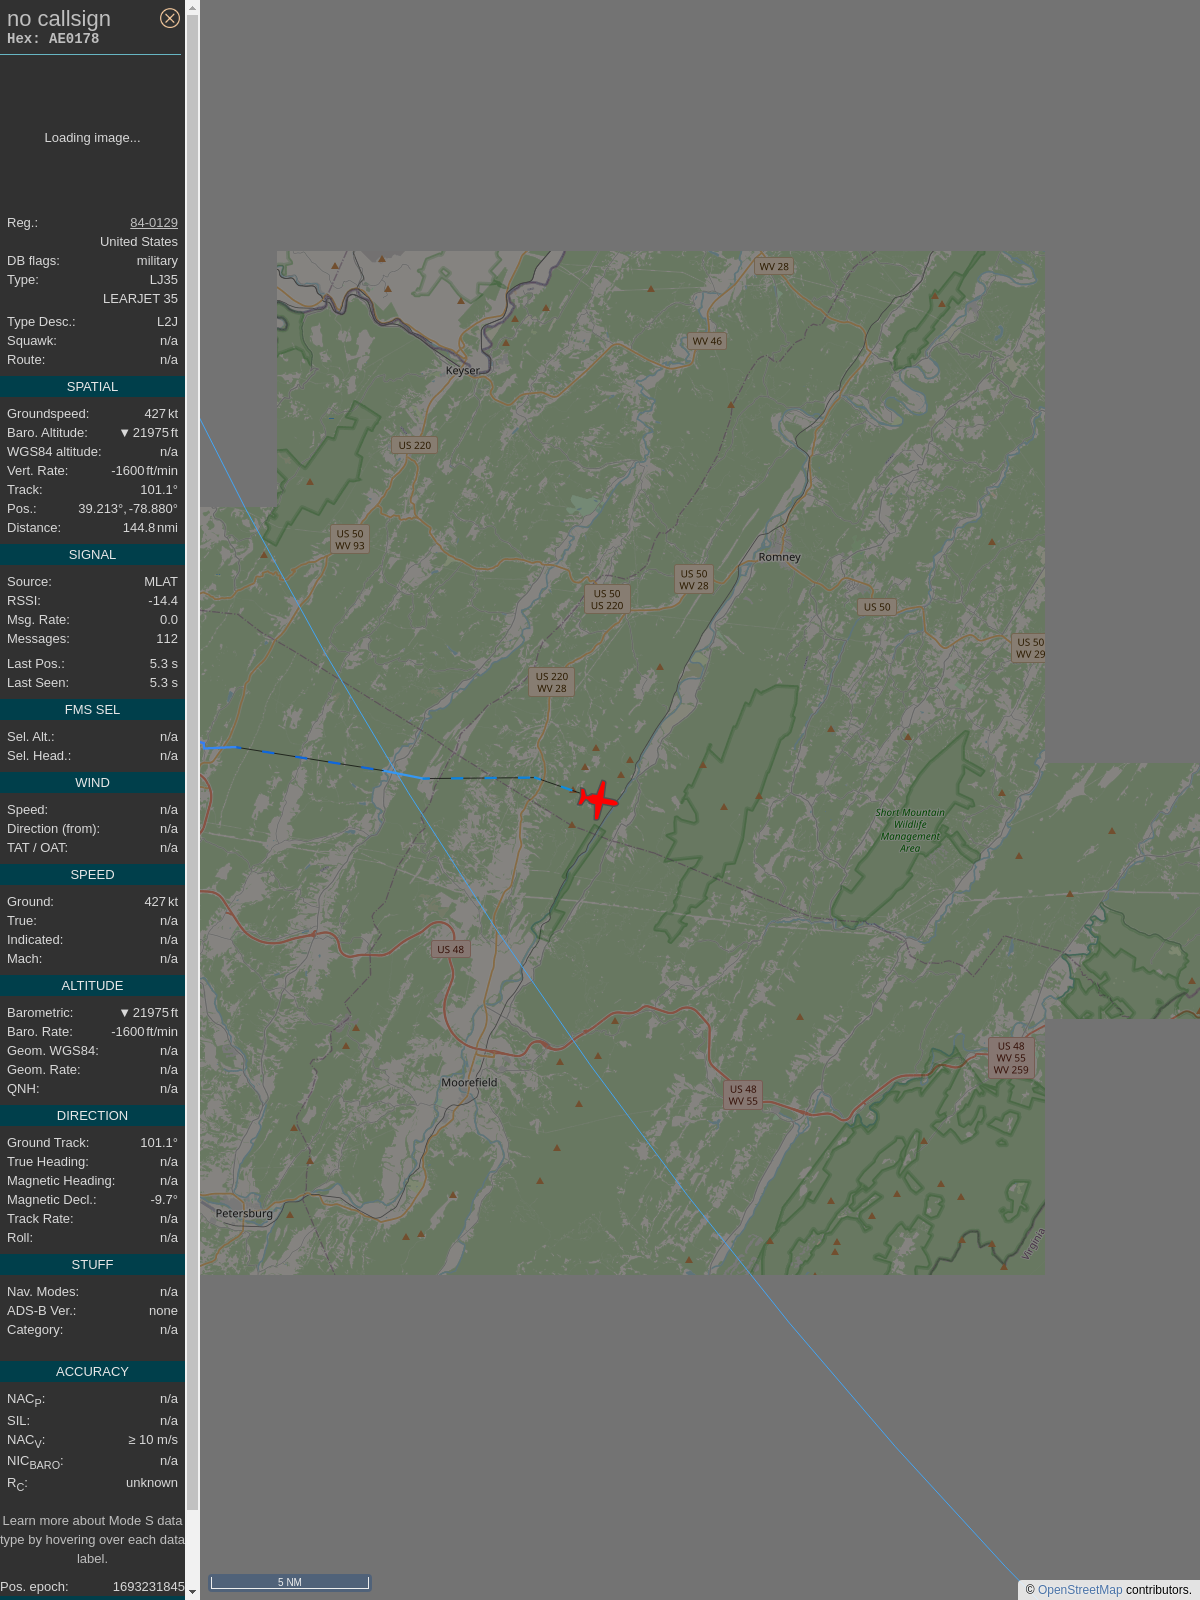Click the SPATIAL section header
This screenshot has height=1600, width=1200.
click(x=92, y=387)
